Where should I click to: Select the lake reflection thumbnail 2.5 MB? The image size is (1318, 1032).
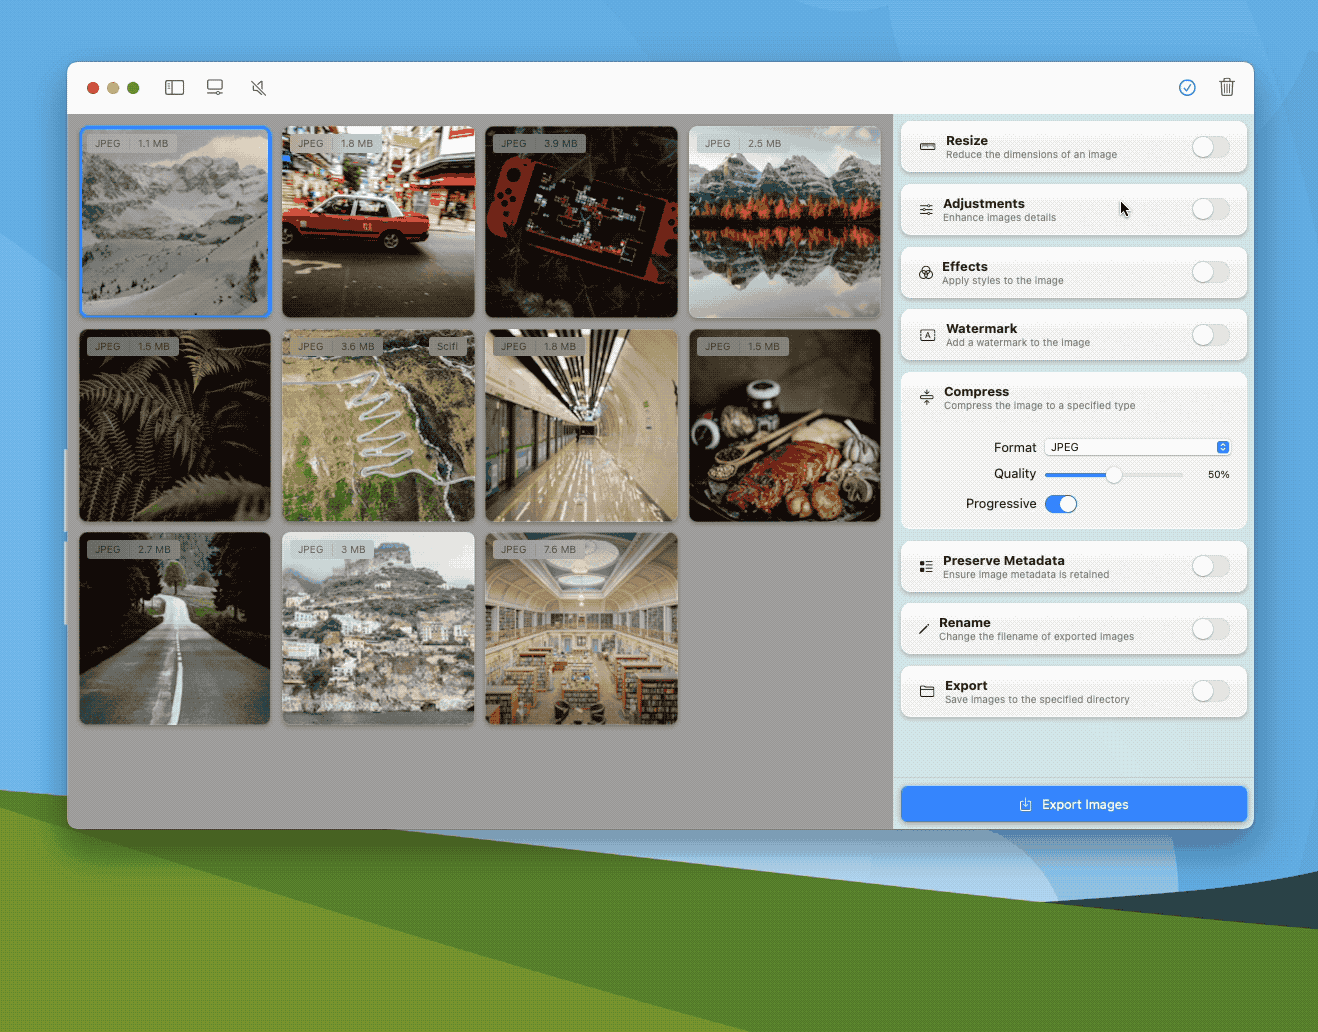pyautogui.click(x=785, y=222)
